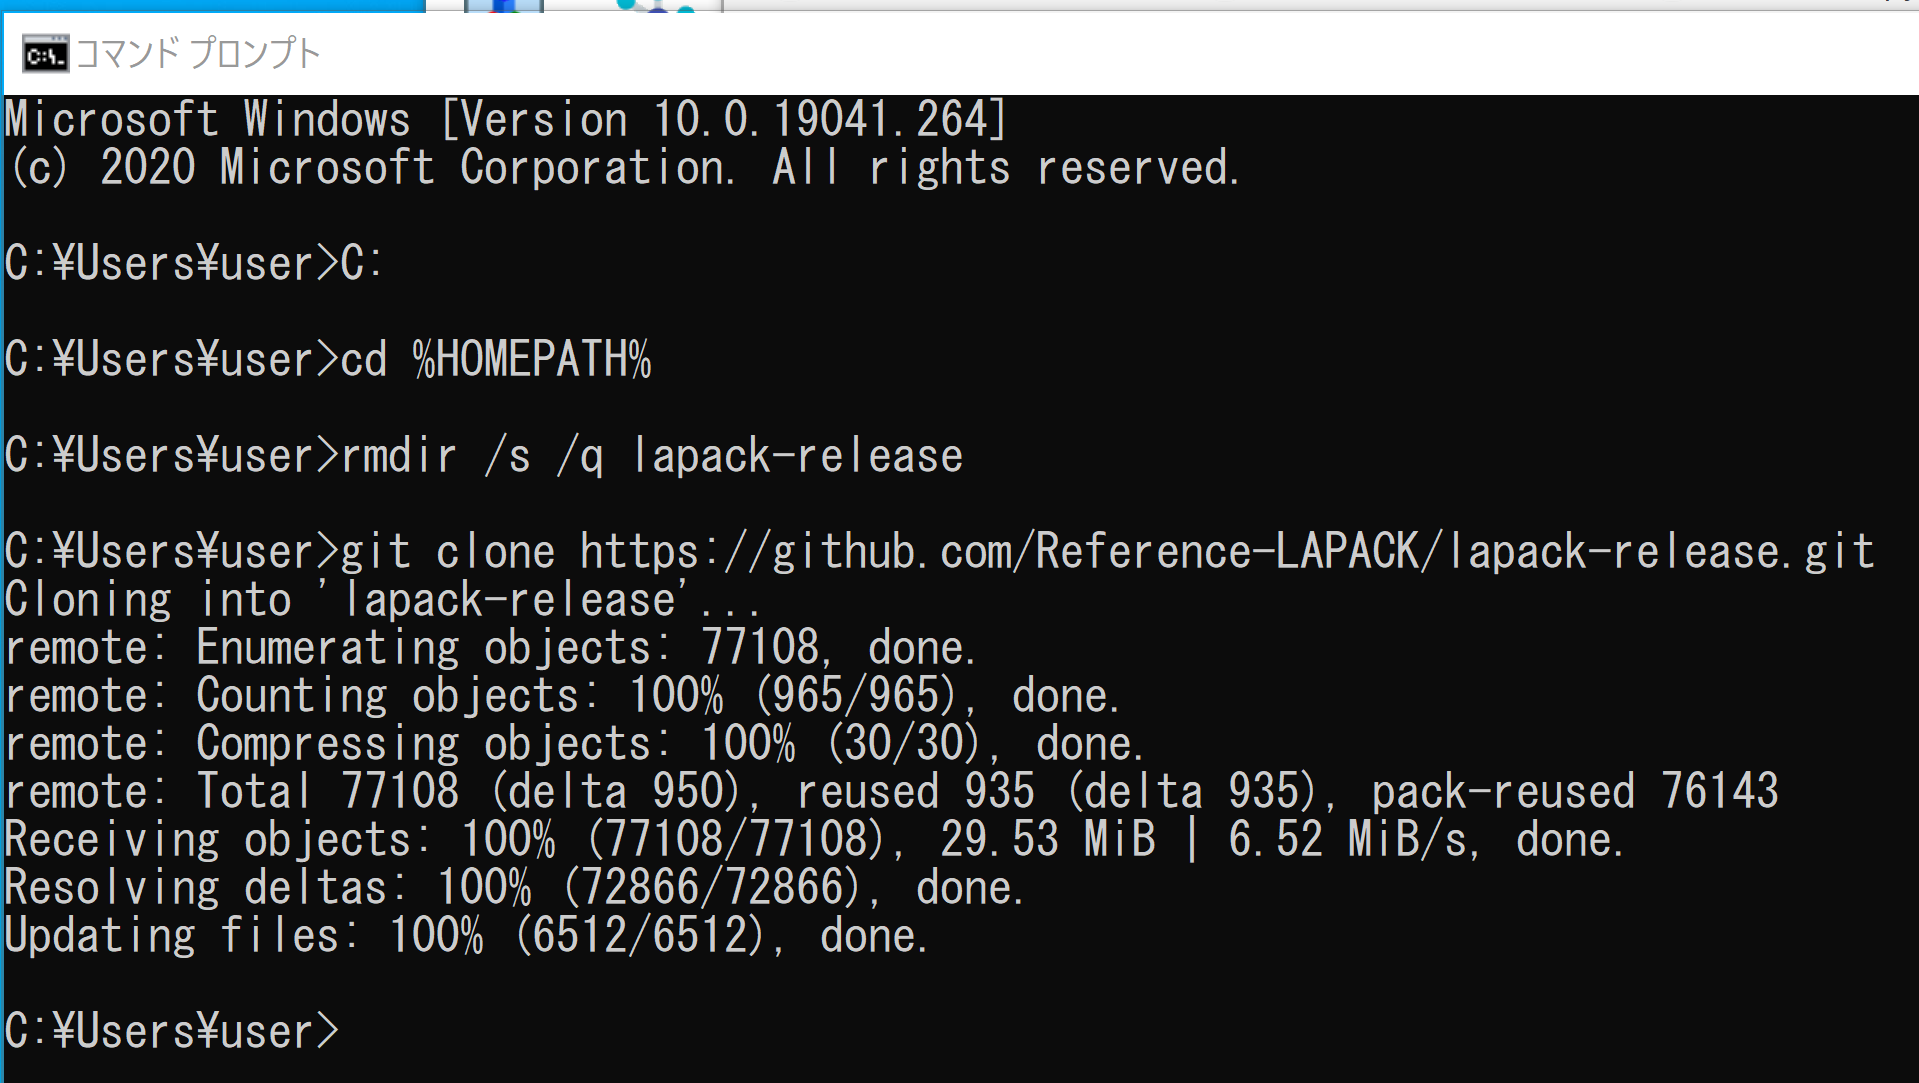Screen dimensions: 1919x1083
Task: Click the 'Receiving objects: 100%' line
Action: click(814, 840)
